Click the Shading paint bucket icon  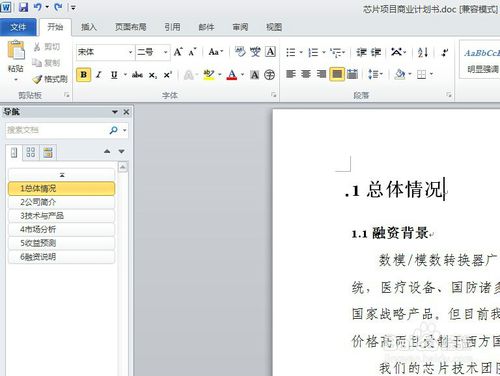tap(399, 74)
